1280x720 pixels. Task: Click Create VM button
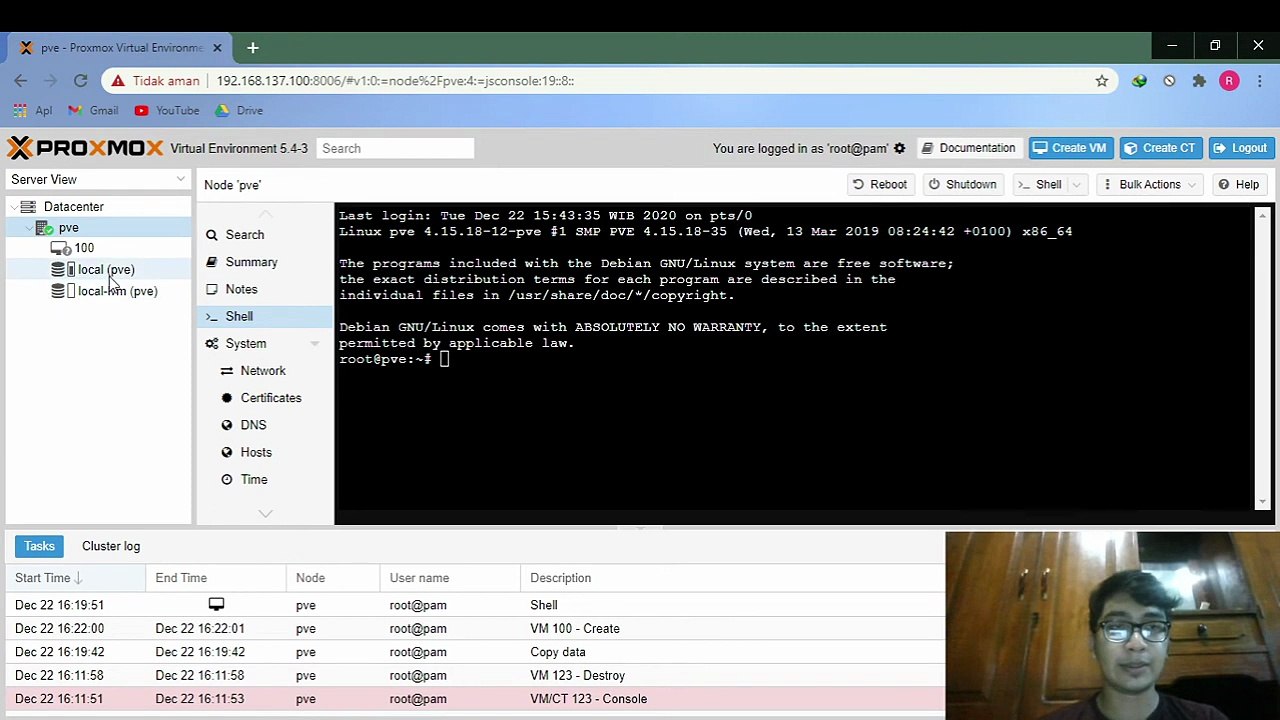(1070, 148)
